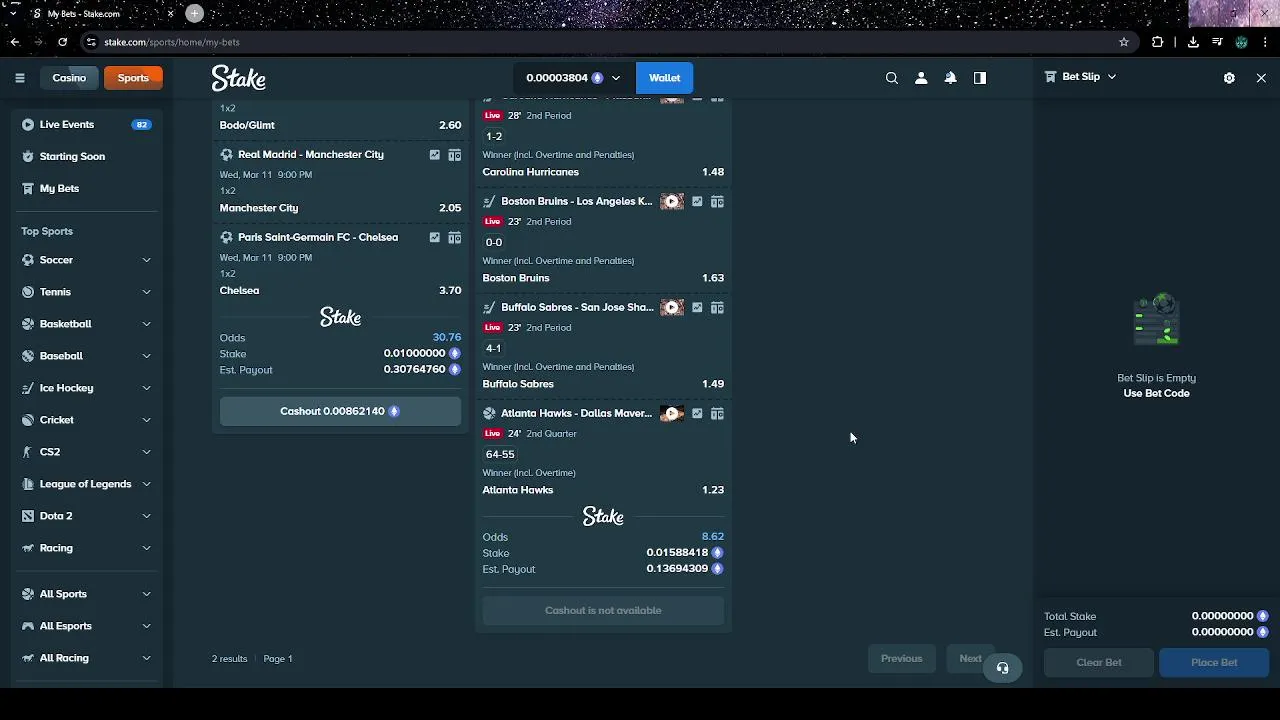This screenshot has width=1280, height=720.
Task: Expand the Tennis sports category
Action: coord(146,292)
